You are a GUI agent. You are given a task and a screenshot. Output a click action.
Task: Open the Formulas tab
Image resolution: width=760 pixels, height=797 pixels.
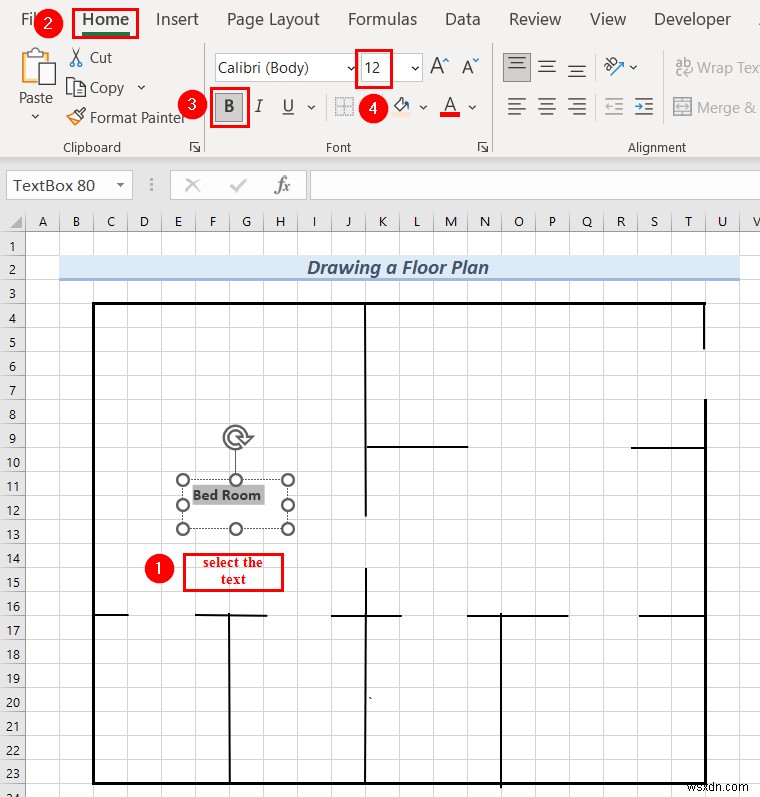click(382, 19)
